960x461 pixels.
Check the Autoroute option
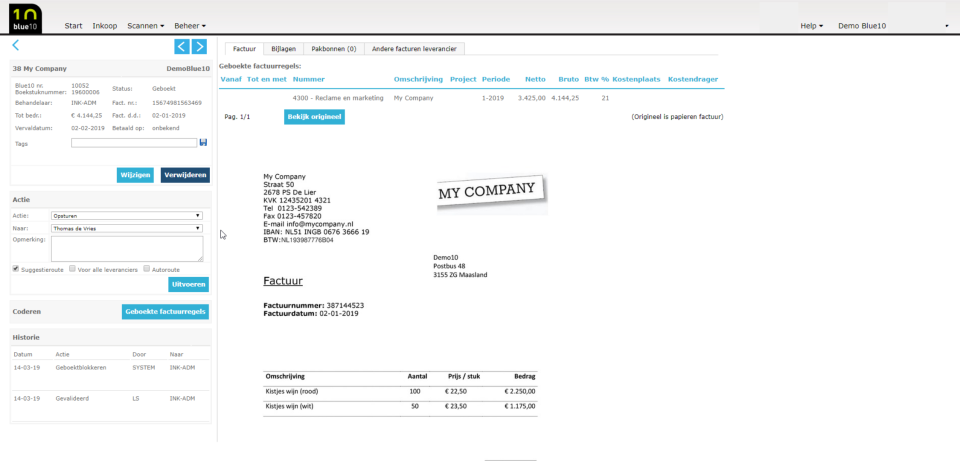[147, 269]
